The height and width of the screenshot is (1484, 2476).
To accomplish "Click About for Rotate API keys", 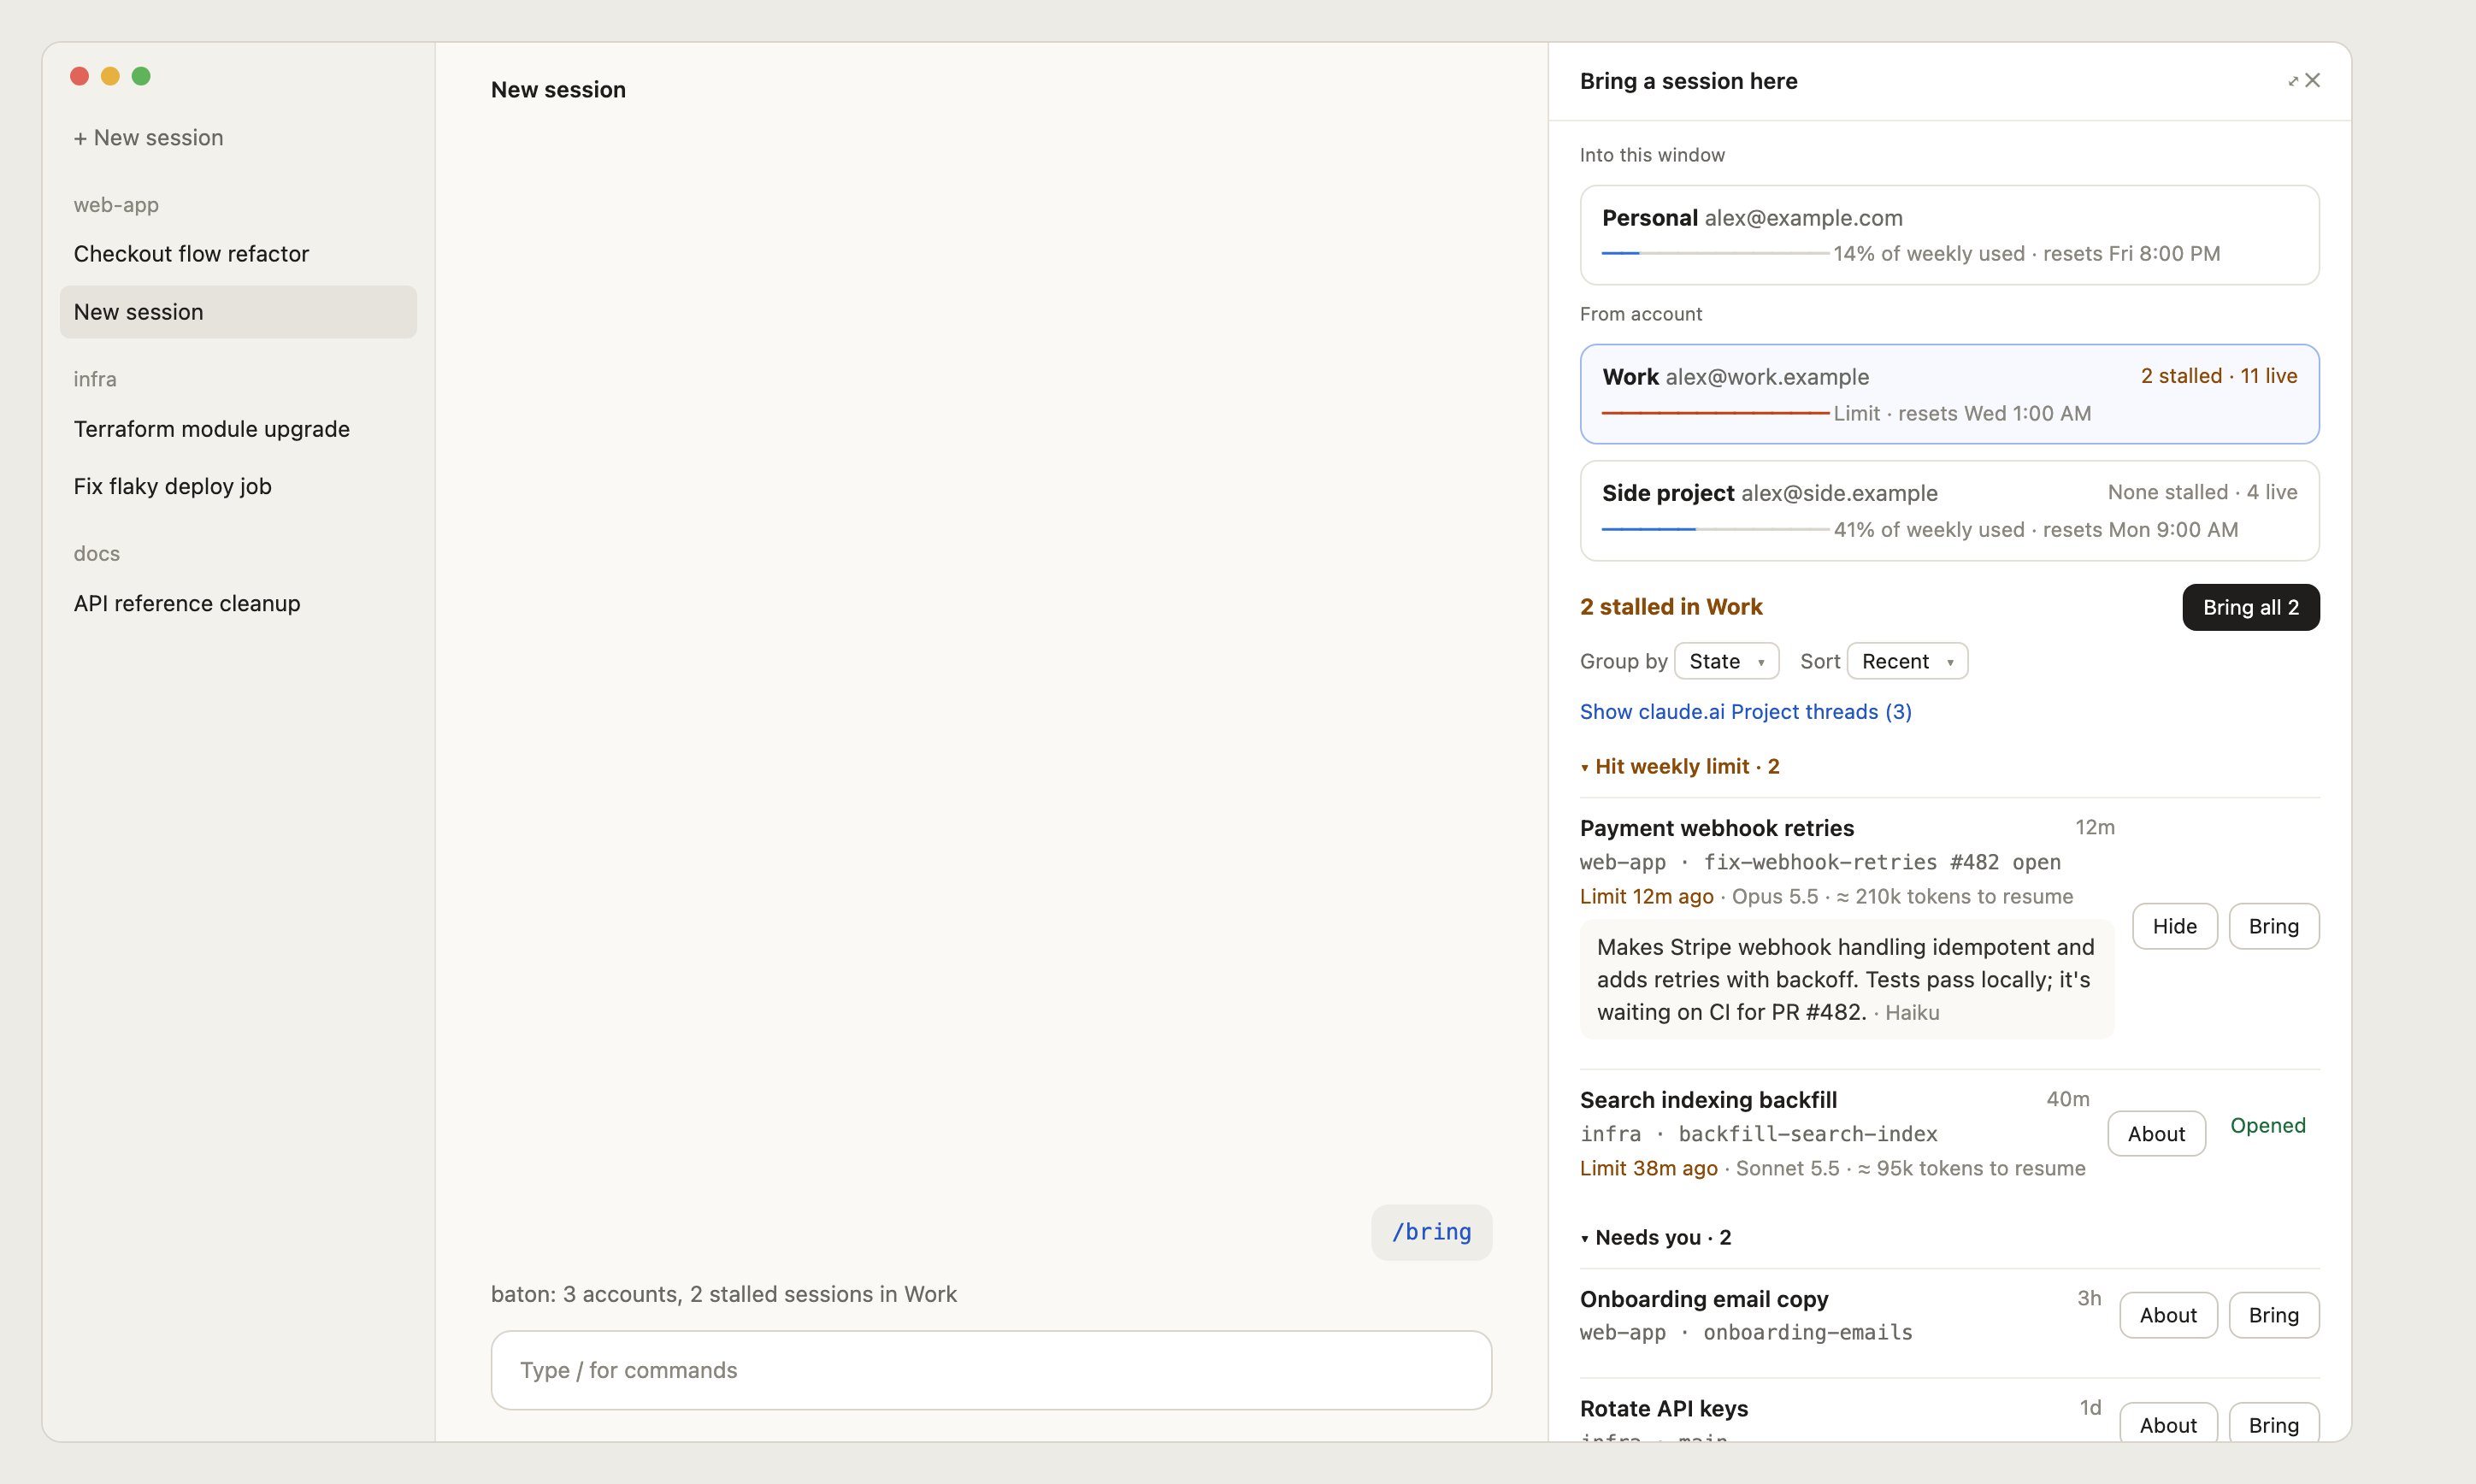I will 2168,1425.
